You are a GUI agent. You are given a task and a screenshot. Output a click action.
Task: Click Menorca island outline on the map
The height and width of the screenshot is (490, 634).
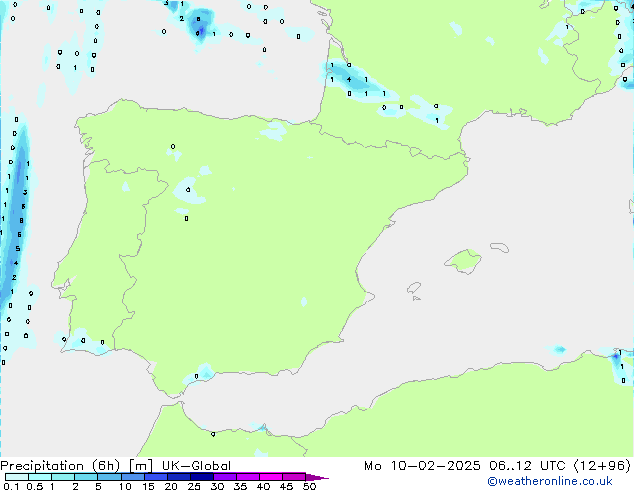click(x=500, y=247)
